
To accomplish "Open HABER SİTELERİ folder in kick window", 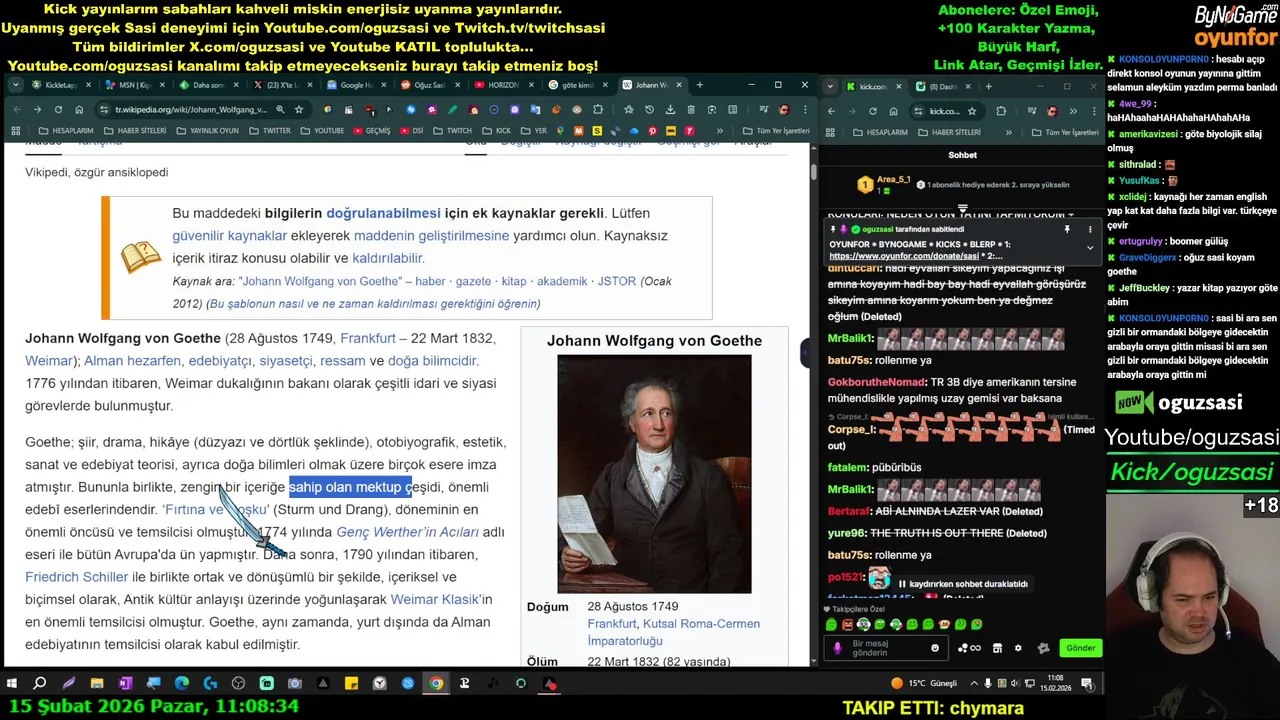I will point(950,132).
